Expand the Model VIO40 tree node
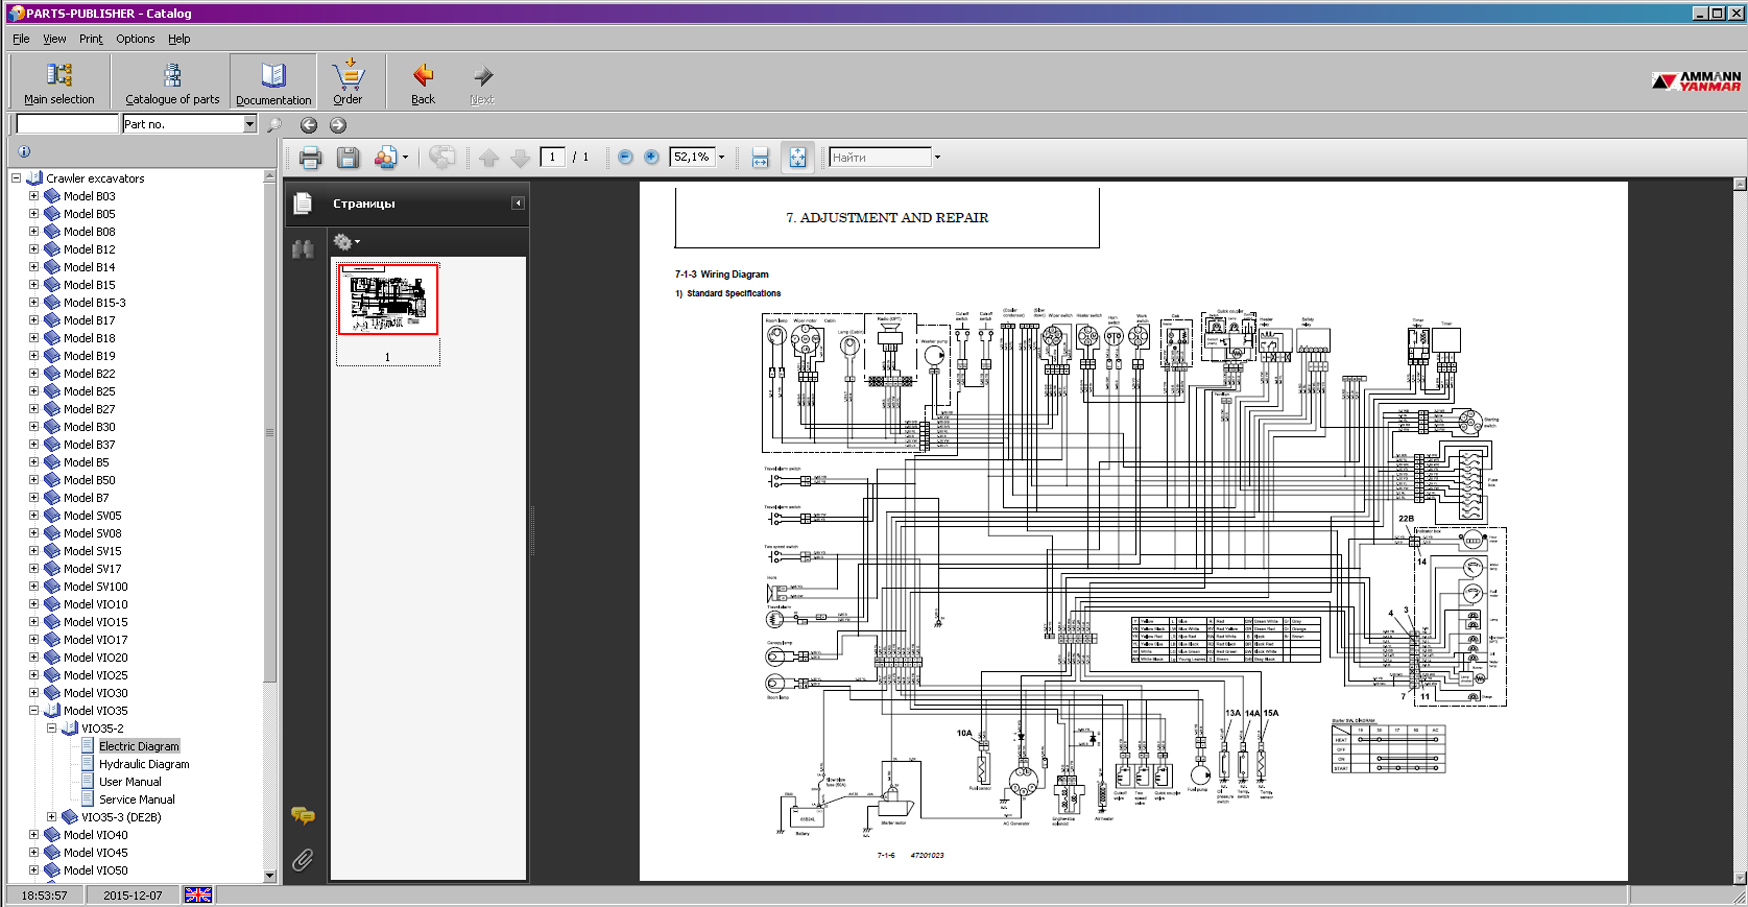 [34, 835]
